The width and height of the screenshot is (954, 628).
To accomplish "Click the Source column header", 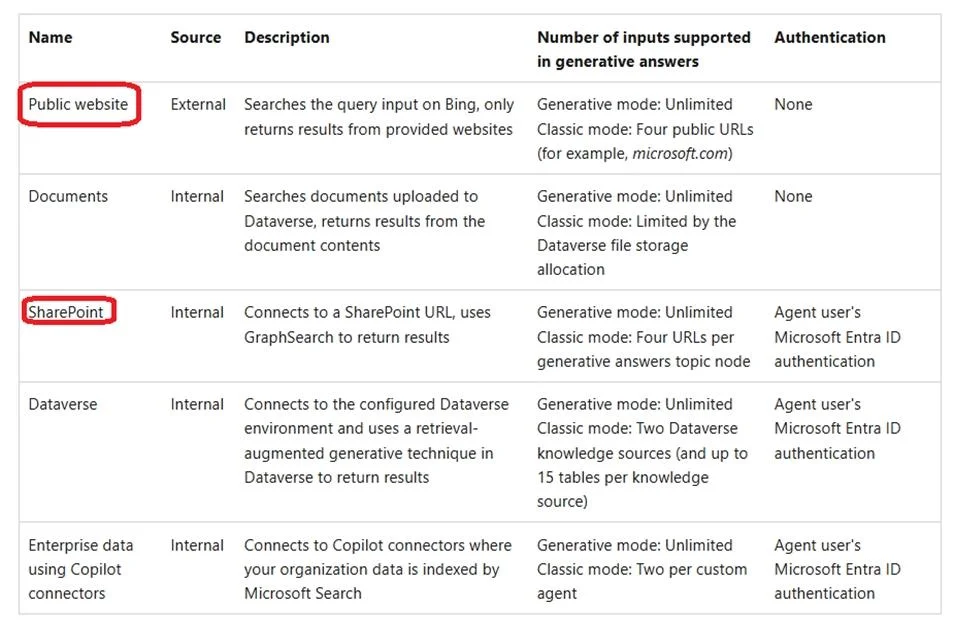I will coord(195,37).
